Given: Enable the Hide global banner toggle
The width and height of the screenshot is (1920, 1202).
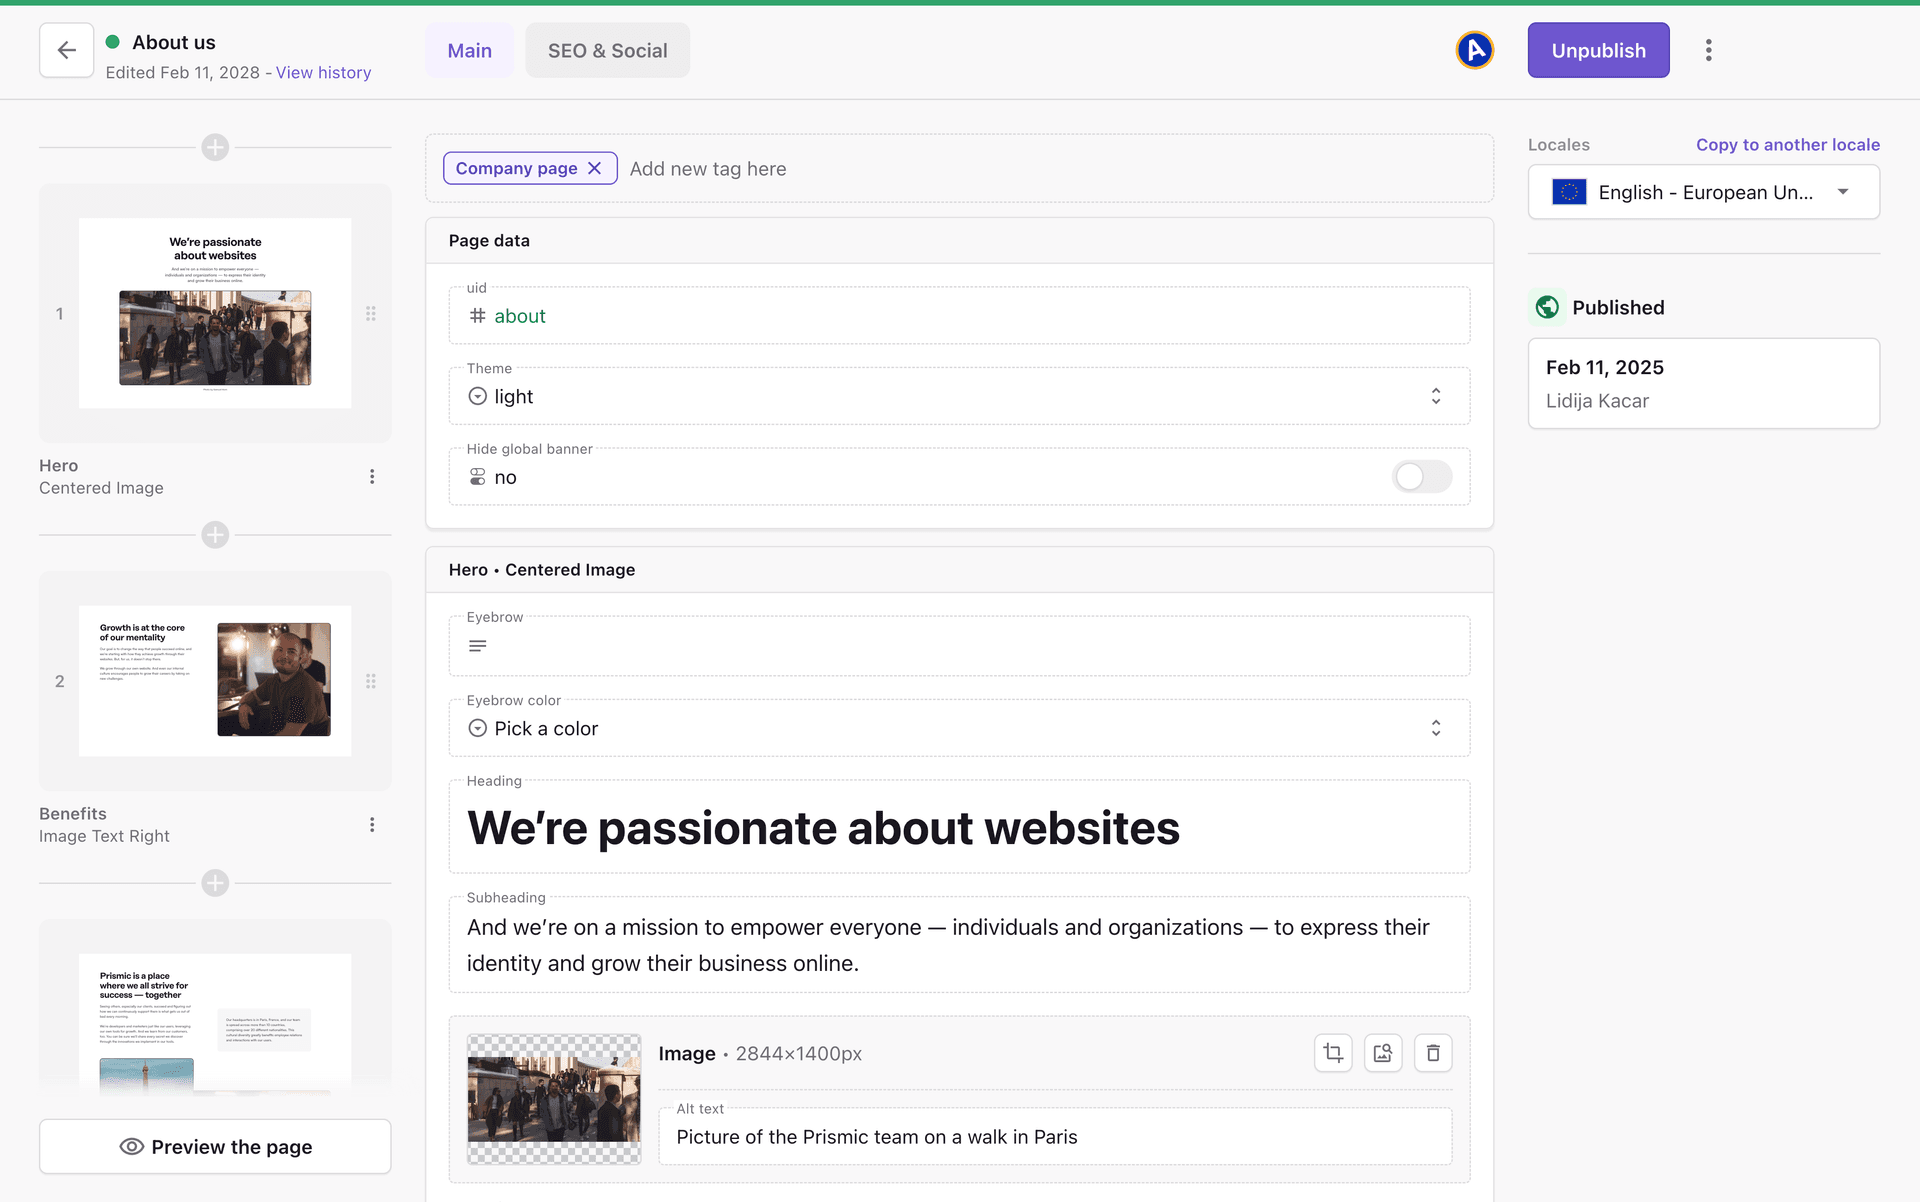Looking at the screenshot, I should 1421,477.
